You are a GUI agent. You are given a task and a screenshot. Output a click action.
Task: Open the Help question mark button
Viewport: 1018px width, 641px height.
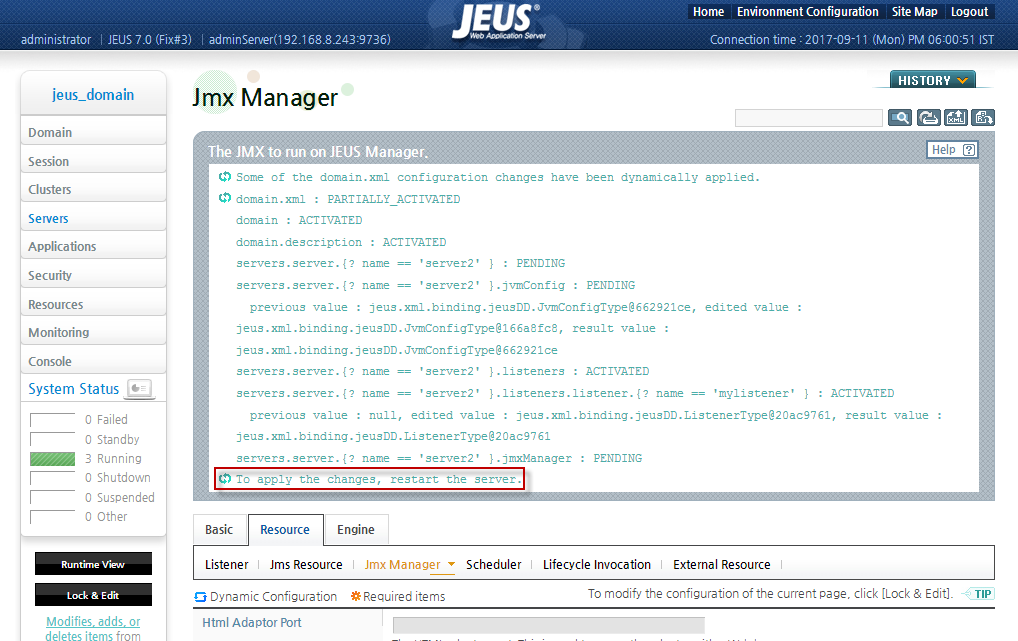[x=952, y=150]
